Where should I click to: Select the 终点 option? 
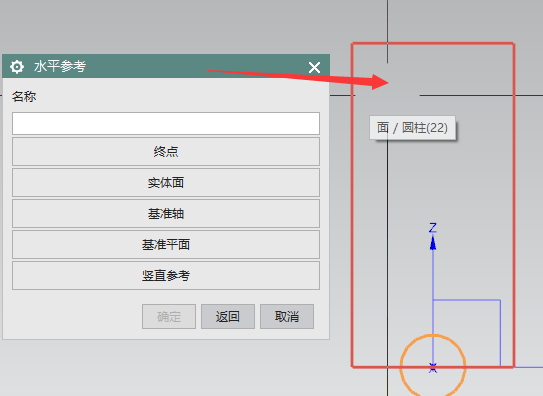pos(166,152)
